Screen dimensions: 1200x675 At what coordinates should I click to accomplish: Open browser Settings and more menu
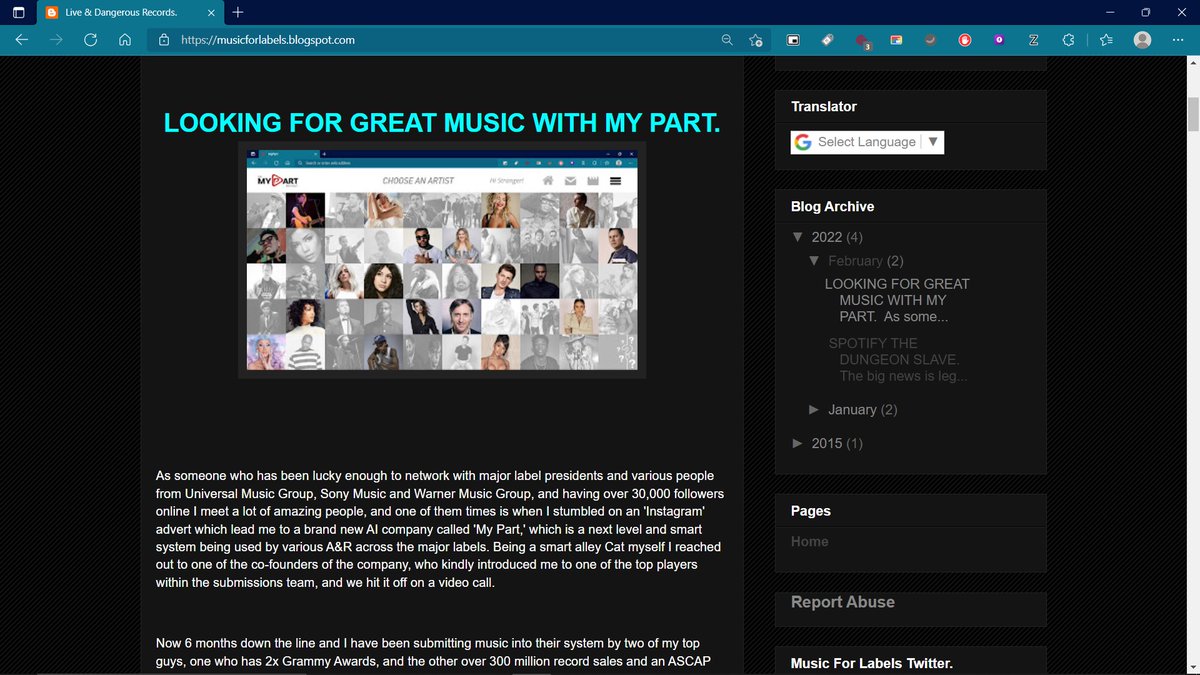point(1177,40)
